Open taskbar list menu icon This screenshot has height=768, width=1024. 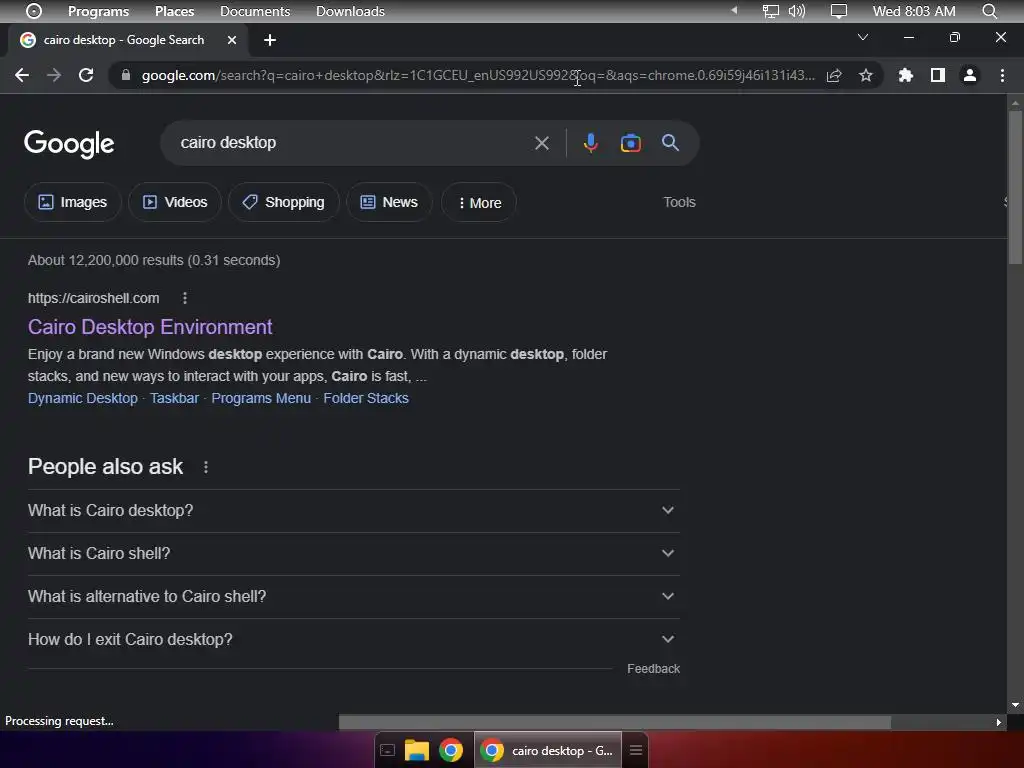coord(635,750)
